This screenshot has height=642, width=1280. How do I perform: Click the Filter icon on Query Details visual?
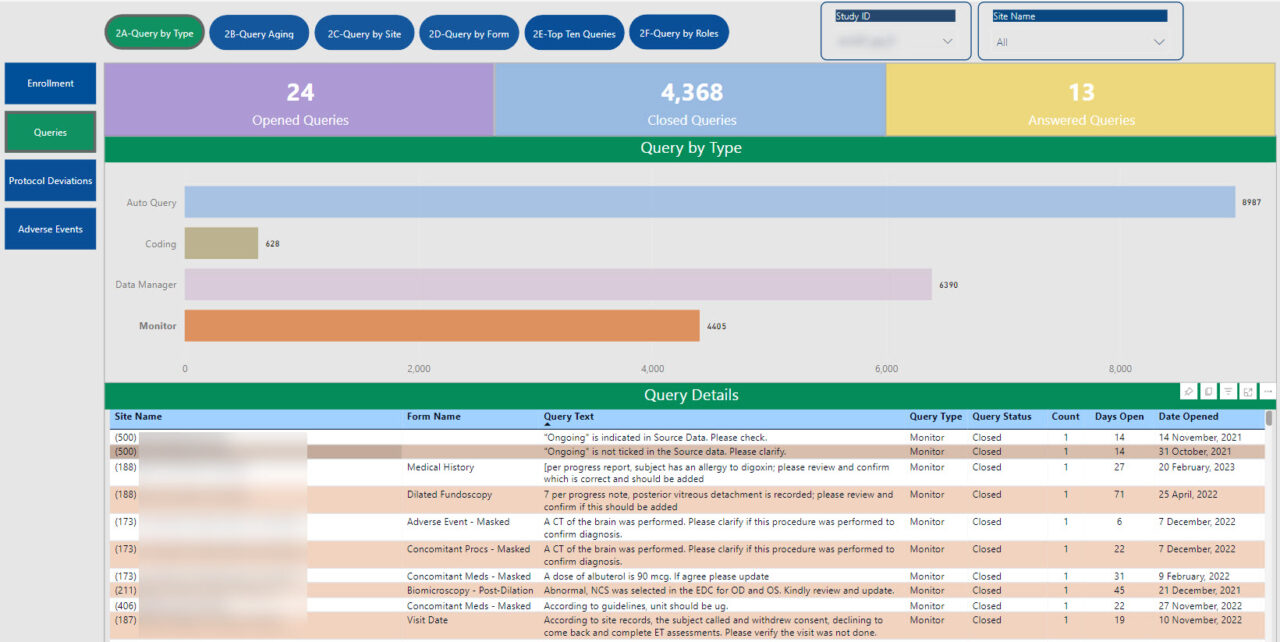tap(1228, 391)
